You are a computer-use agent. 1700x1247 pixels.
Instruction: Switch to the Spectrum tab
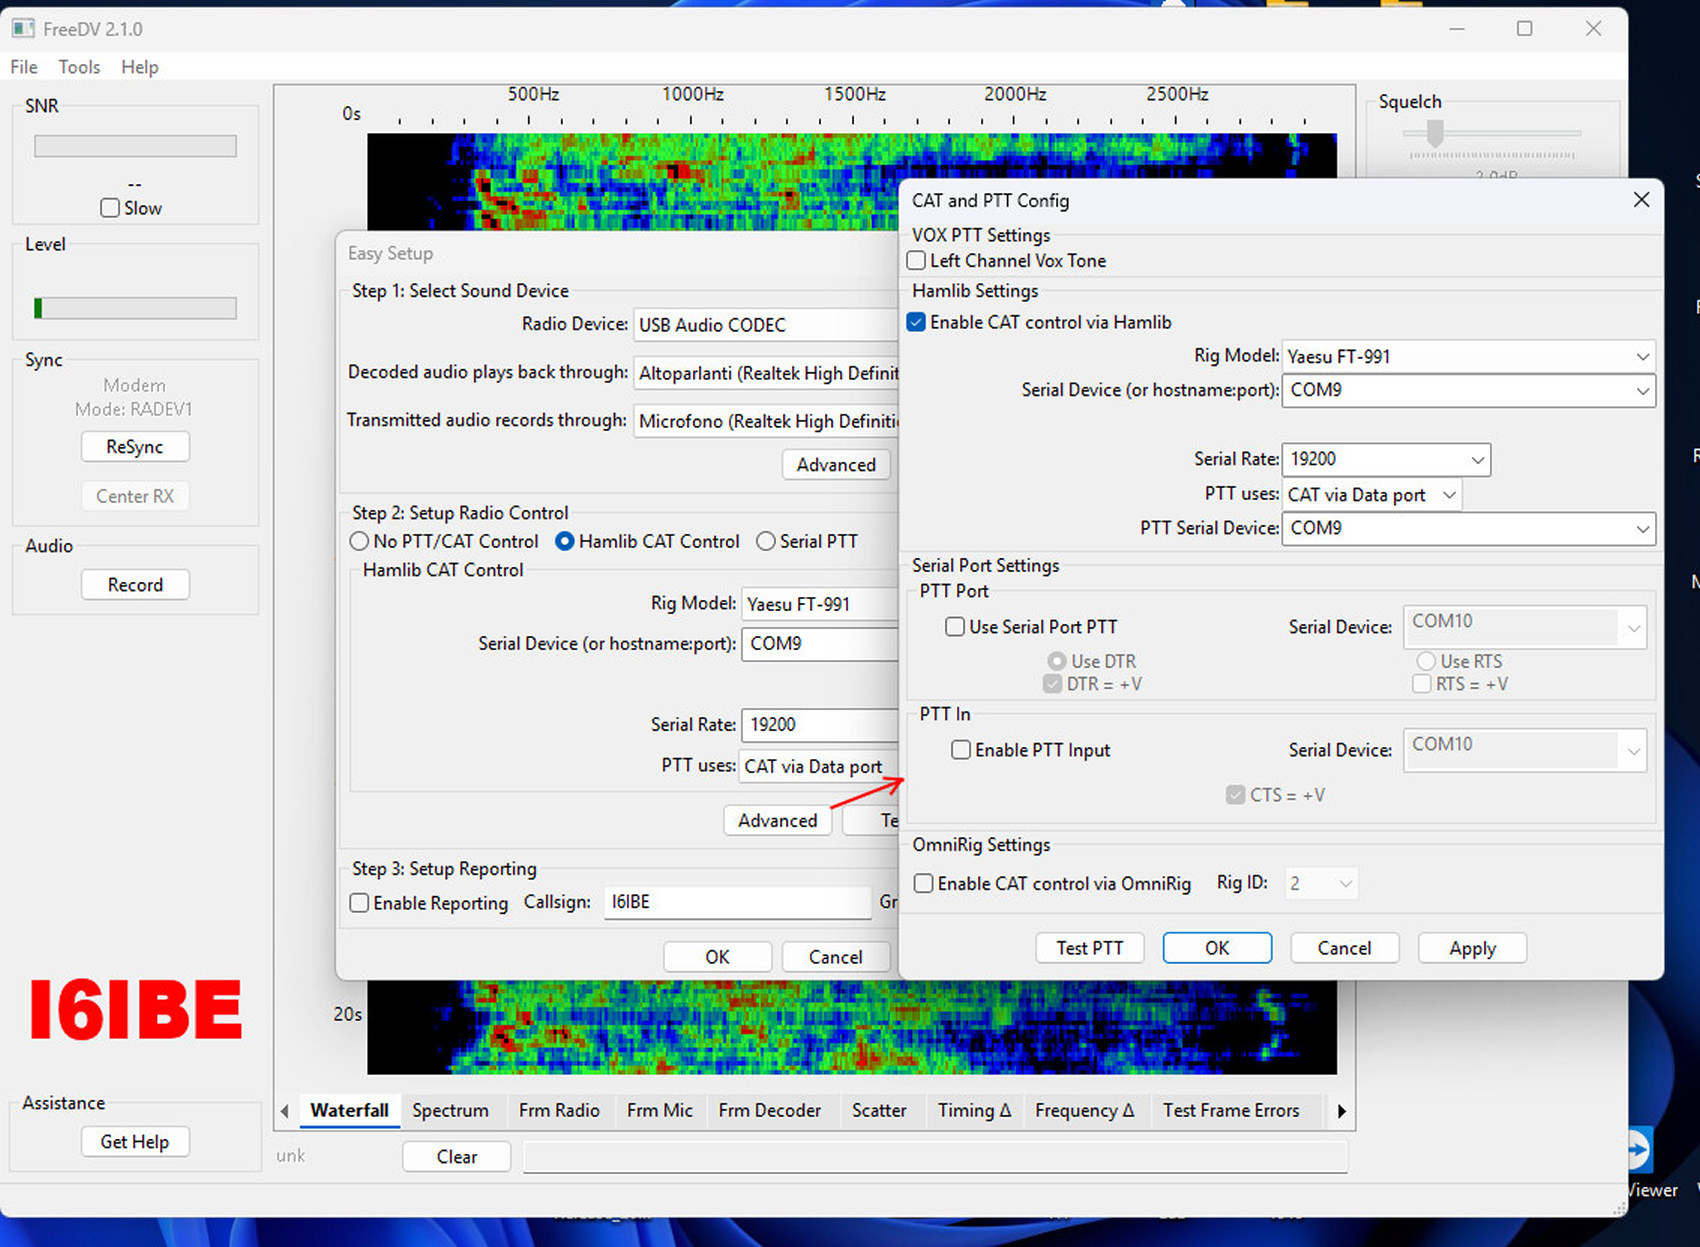click(x=450, y=1110)
